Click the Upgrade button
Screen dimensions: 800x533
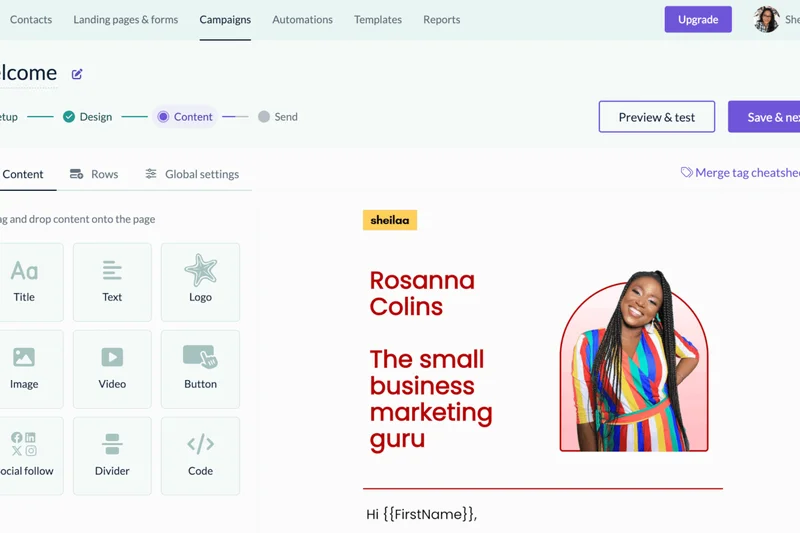[x=698, y=19]
